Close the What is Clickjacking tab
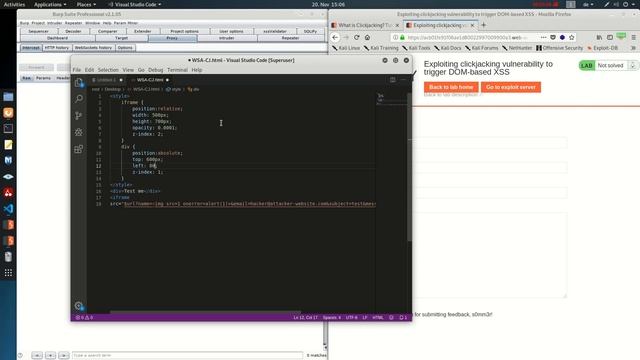The image size is (640, 360). coord(397,25)
